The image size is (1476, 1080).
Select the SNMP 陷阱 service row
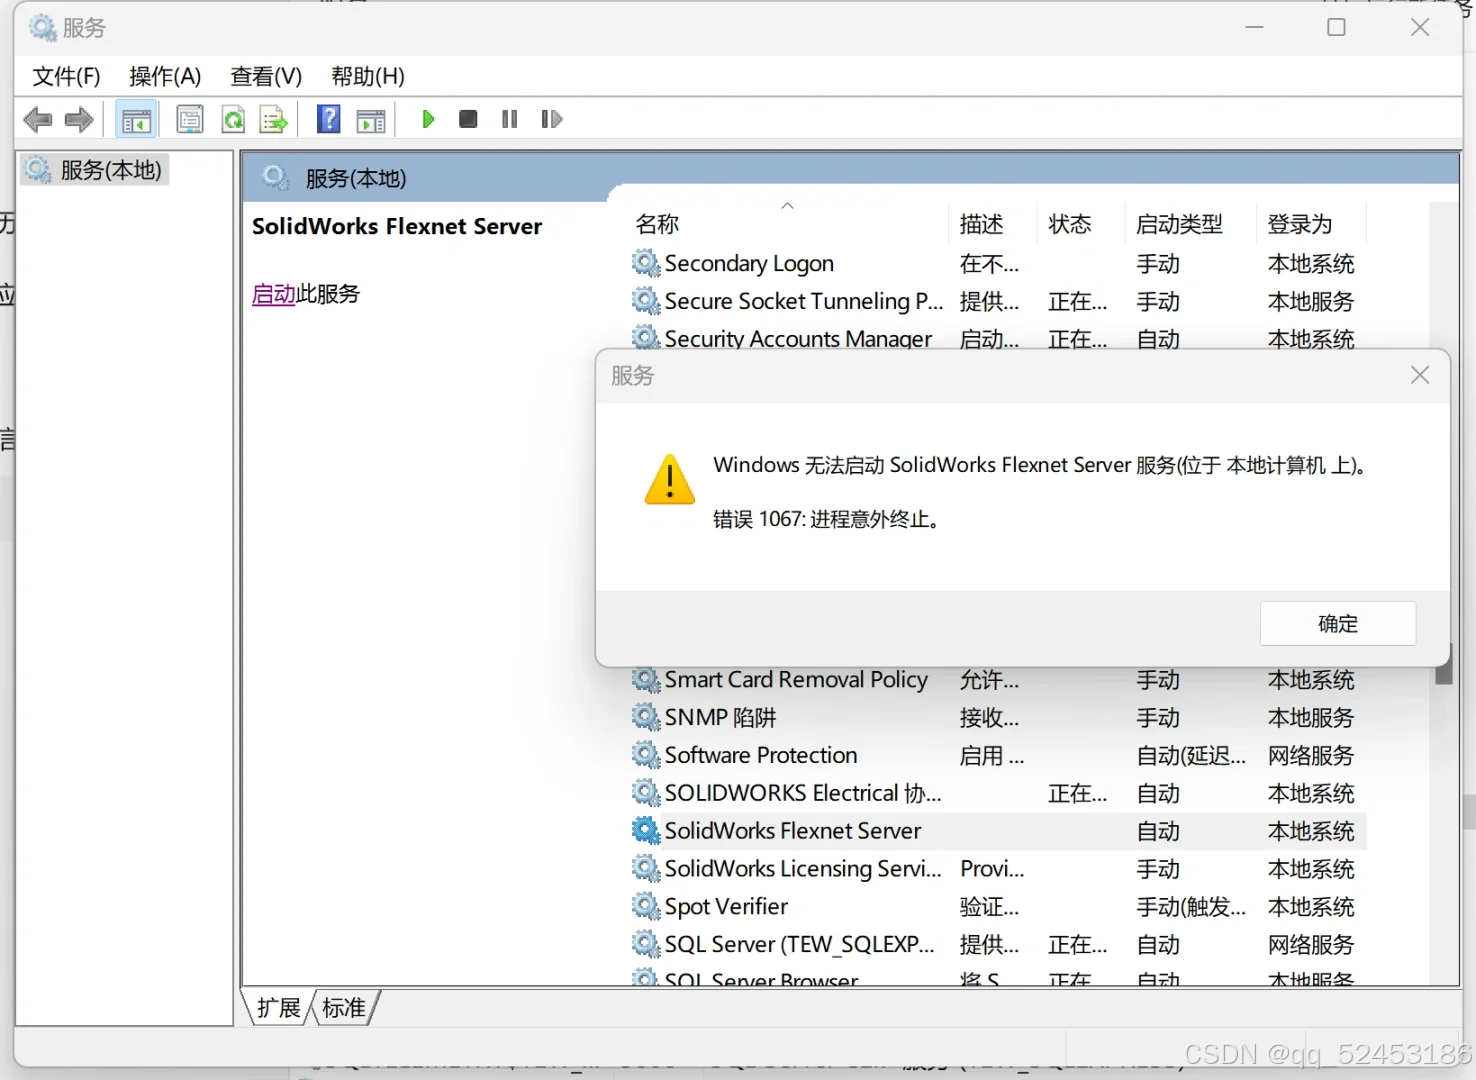998,717
